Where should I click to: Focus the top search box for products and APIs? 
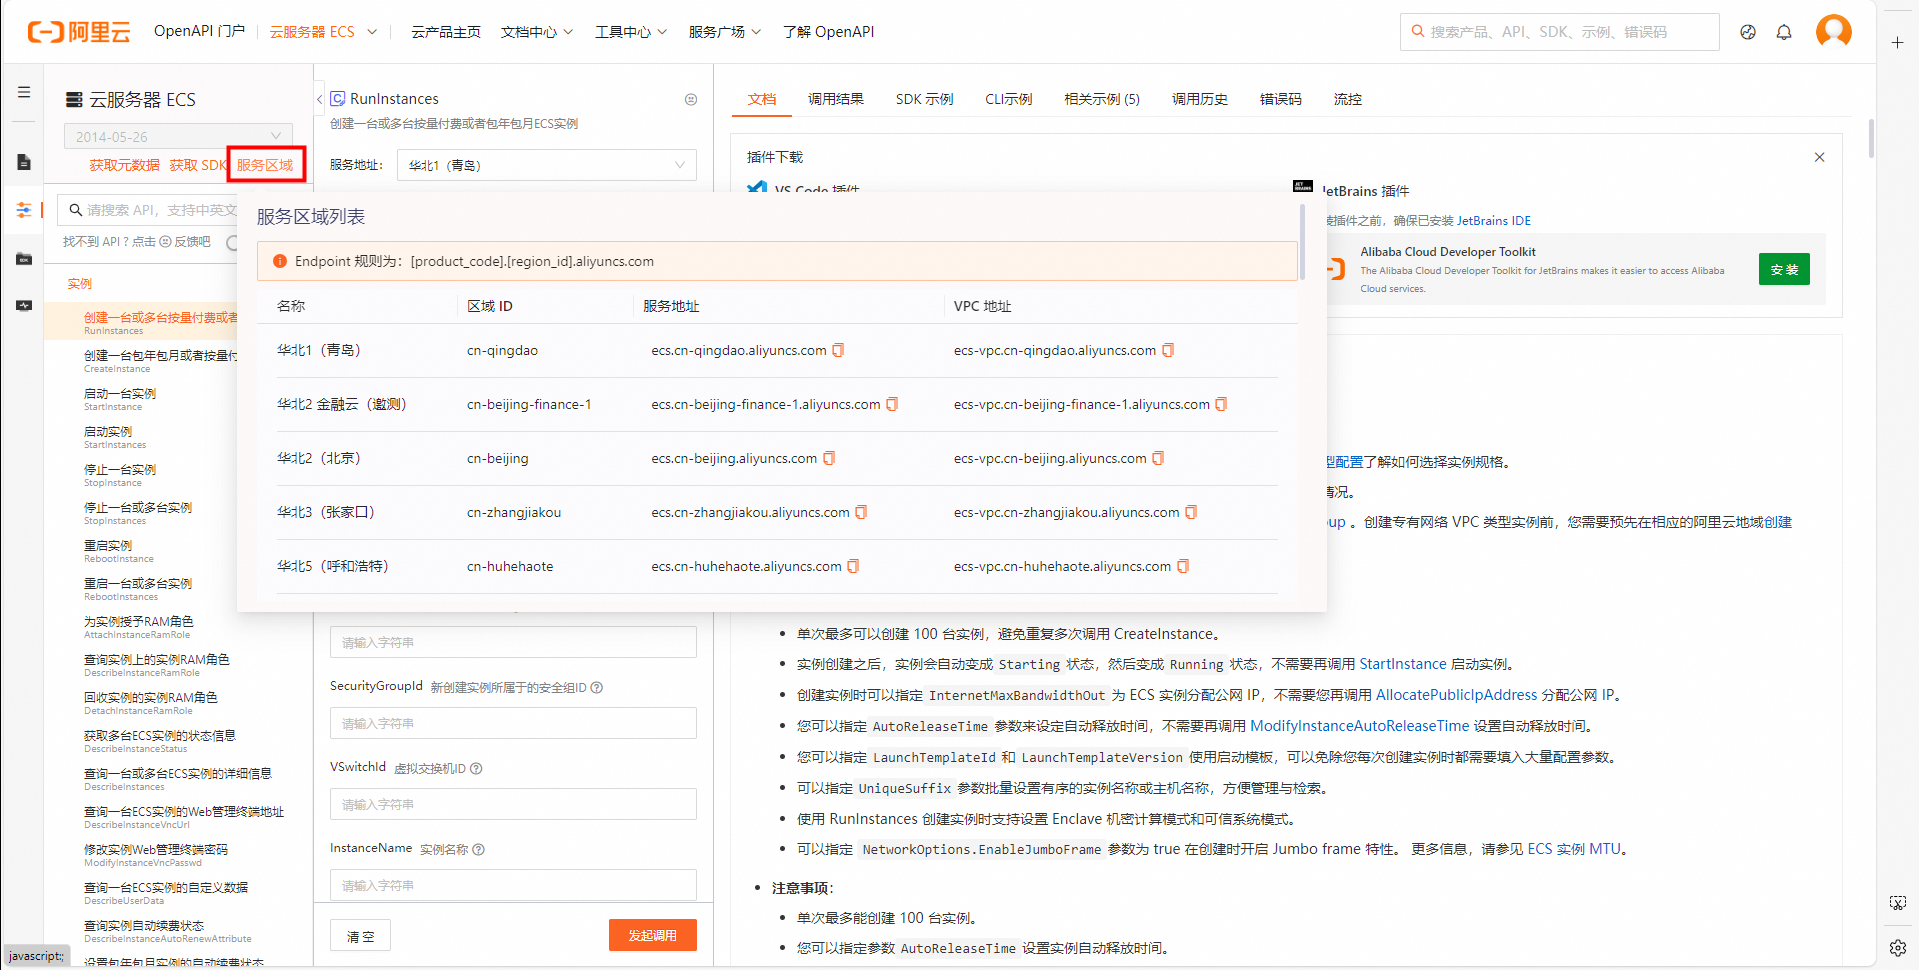[1559, 32]
